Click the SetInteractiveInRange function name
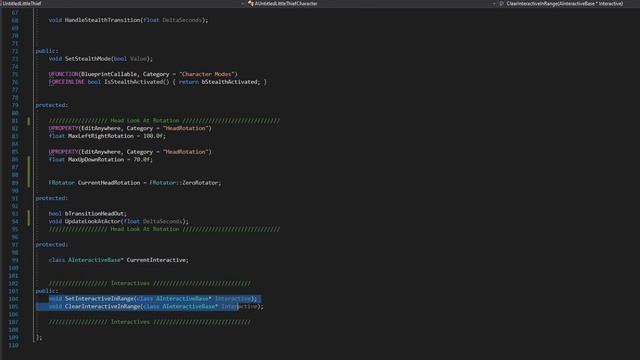The width and height of the screenshot is (640, 360). 99,299
